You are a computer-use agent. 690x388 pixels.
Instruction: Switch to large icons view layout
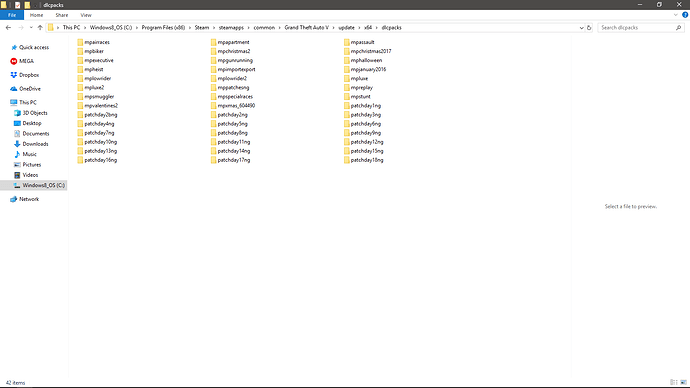pyautogui.click(x=683, y=382)
